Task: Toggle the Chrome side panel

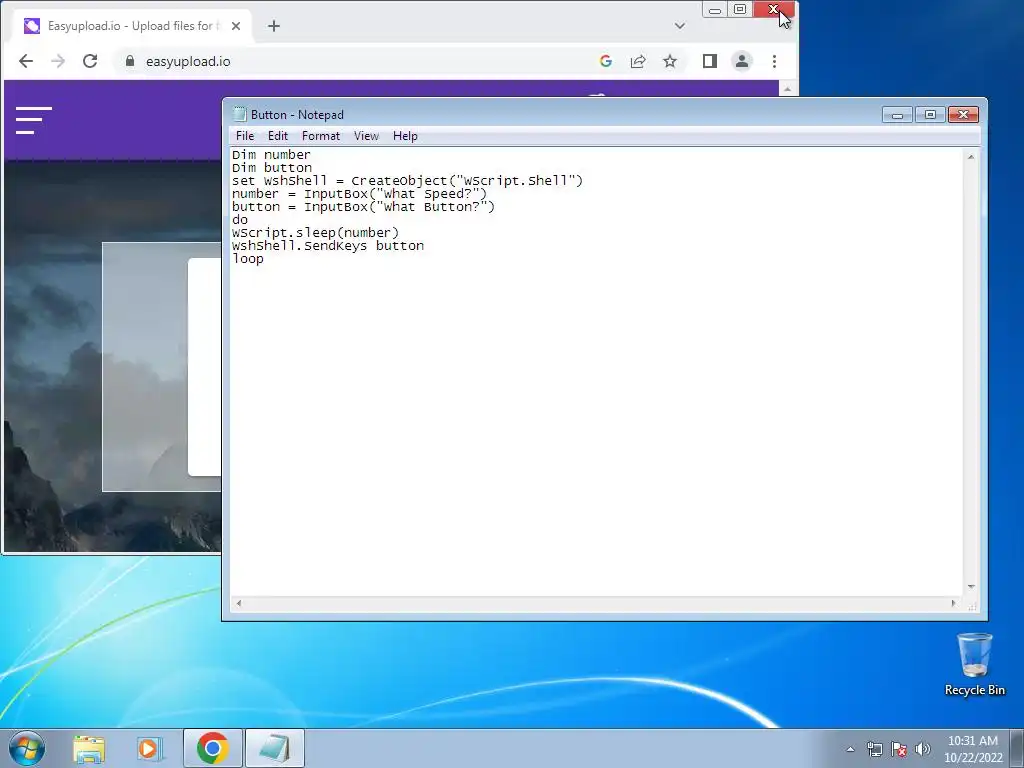Action: click(x=710, y=61)
